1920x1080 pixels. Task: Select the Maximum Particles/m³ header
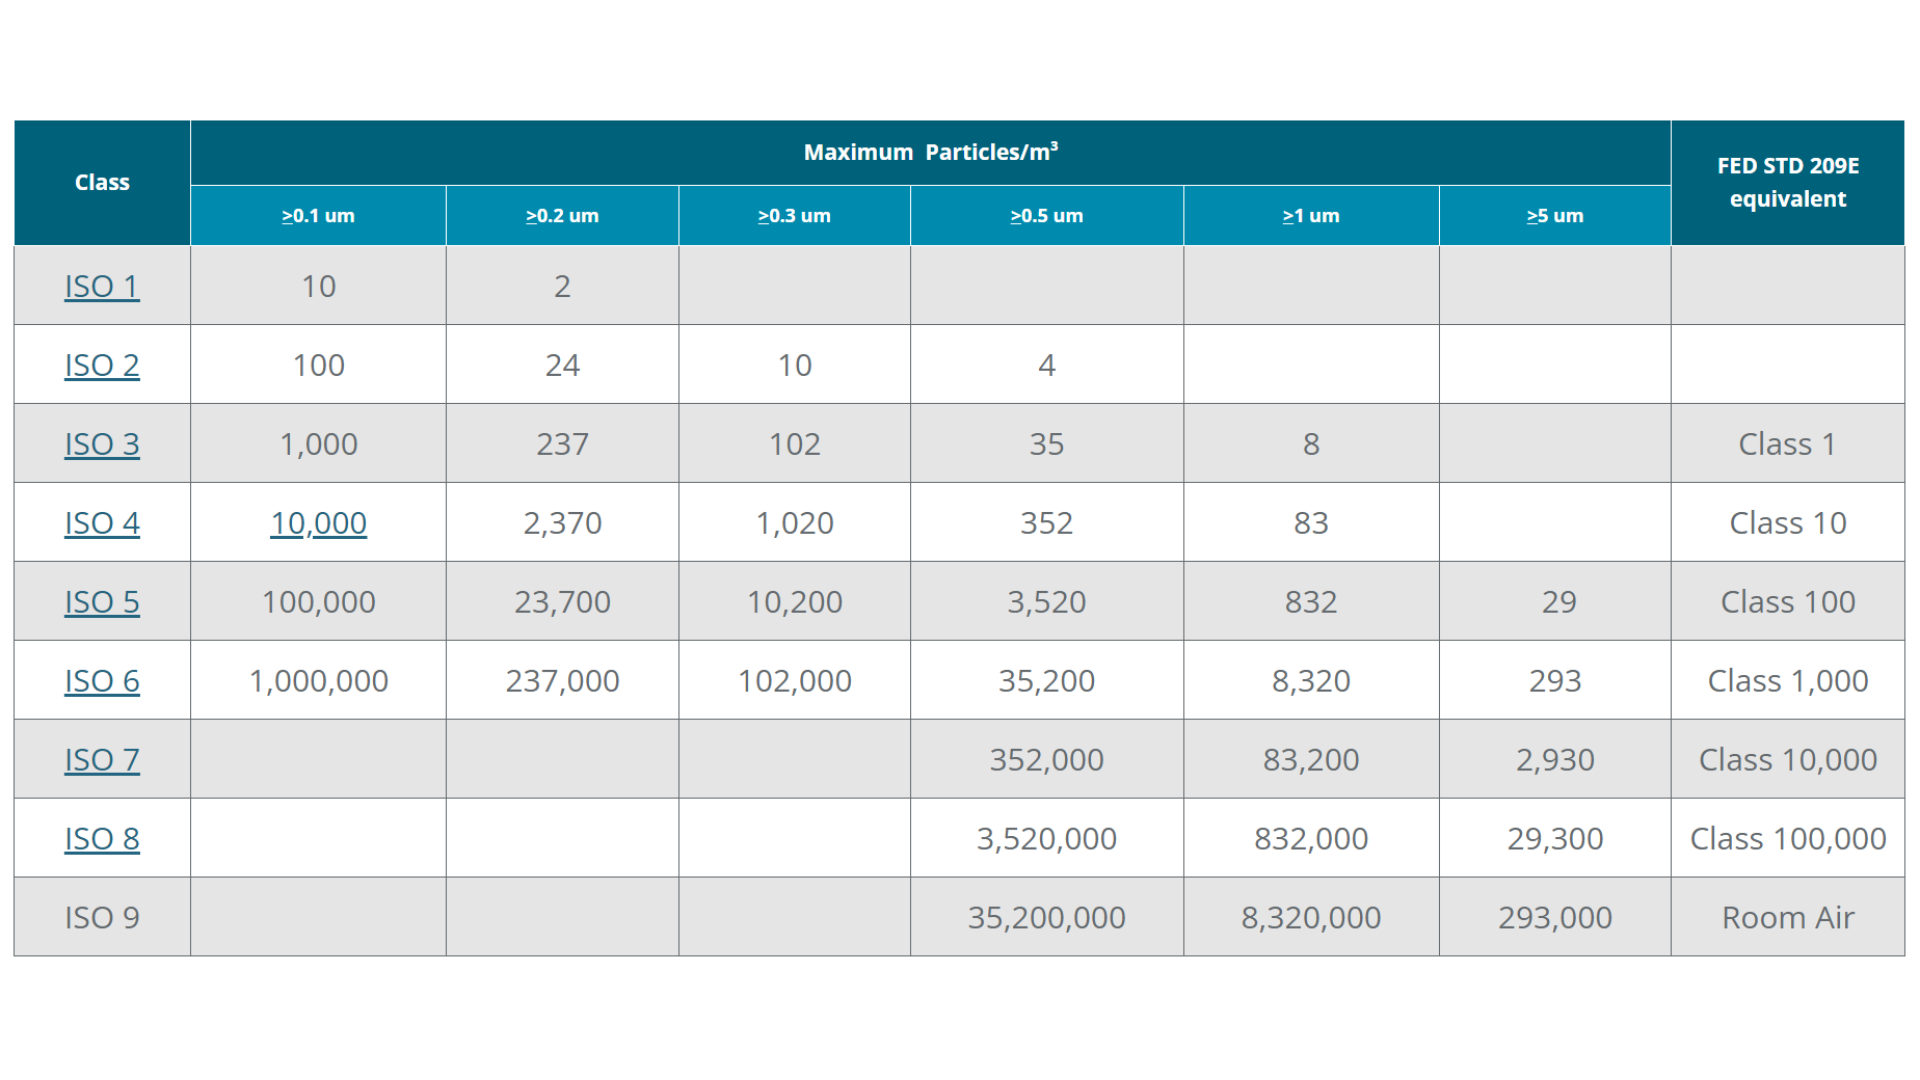930,152
